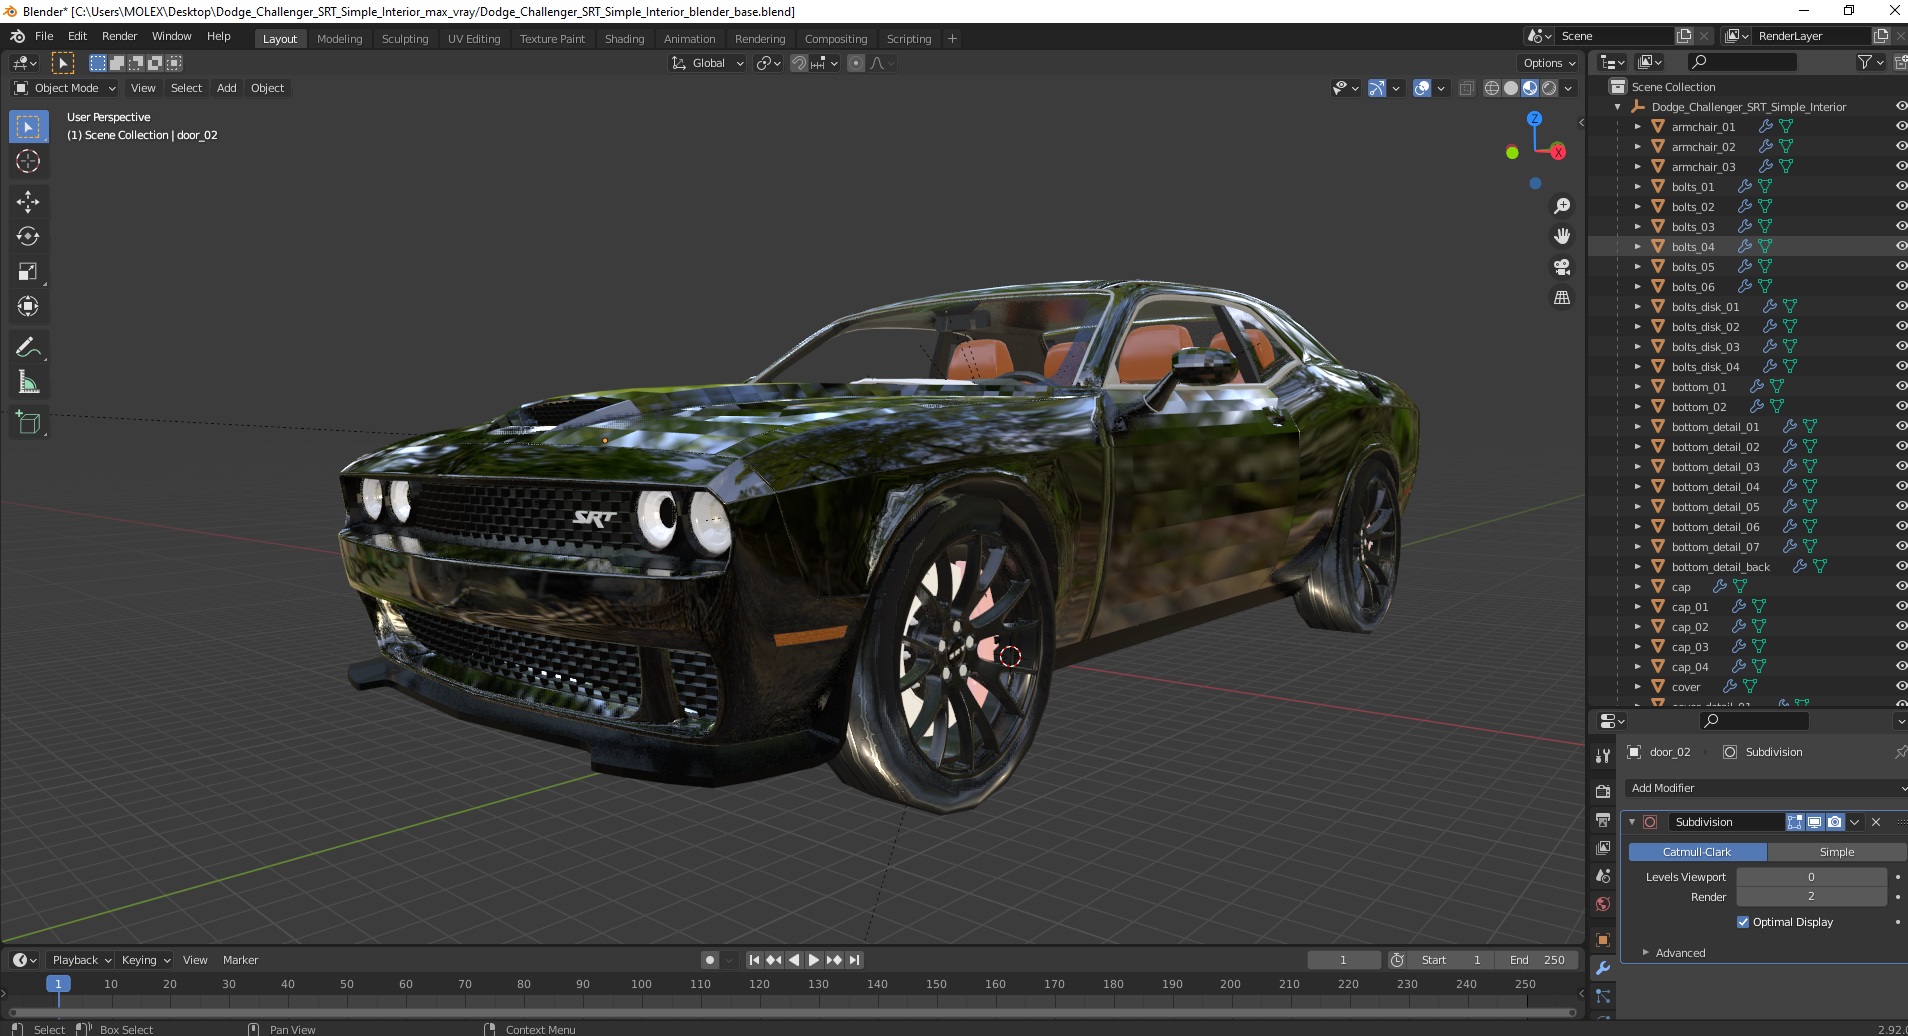The width and height of the screenshot is (1908, 1036).
Task: Select the Transform tool
Action: click(x=28, y=307)
